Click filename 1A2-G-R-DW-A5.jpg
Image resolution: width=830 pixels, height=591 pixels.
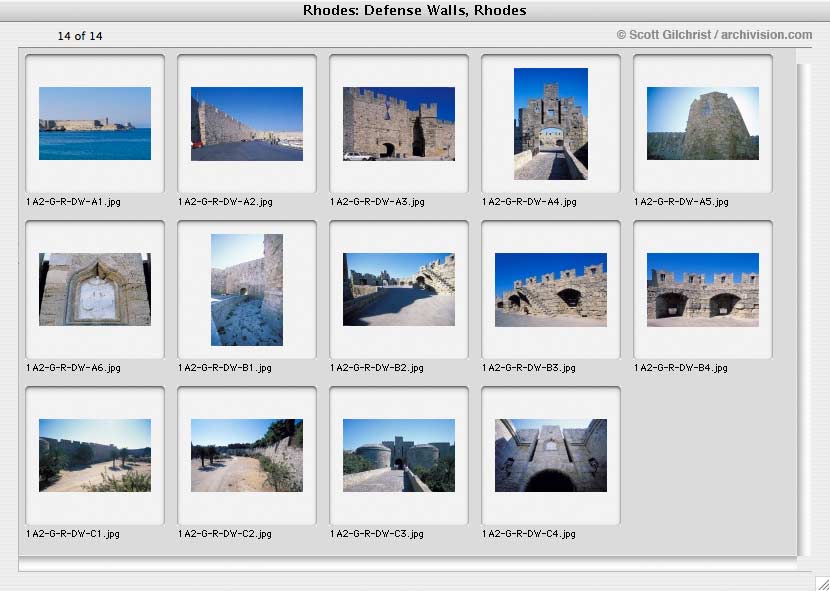[x=681, y=202]
